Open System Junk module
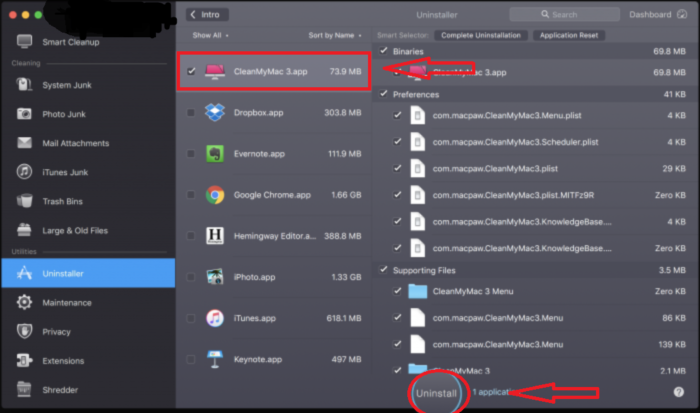 88,85
